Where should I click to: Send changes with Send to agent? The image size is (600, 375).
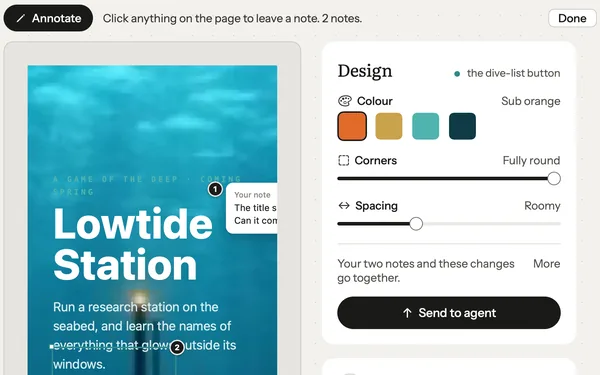(x=449, y=313)
